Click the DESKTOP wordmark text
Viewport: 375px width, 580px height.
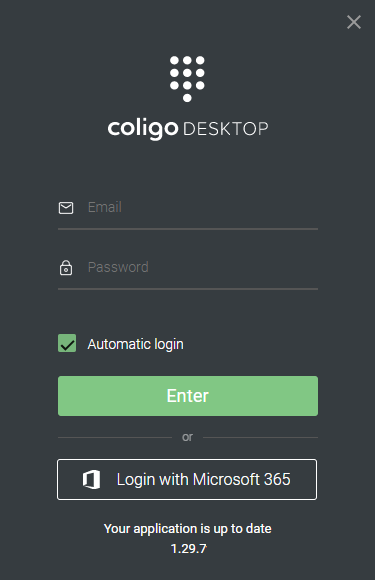(226, 129)
